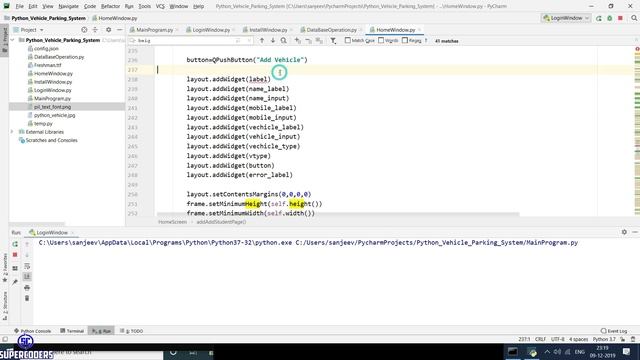Open the search filter funnel icon
The image size is (640, 360).
click(x=333, y=41)
